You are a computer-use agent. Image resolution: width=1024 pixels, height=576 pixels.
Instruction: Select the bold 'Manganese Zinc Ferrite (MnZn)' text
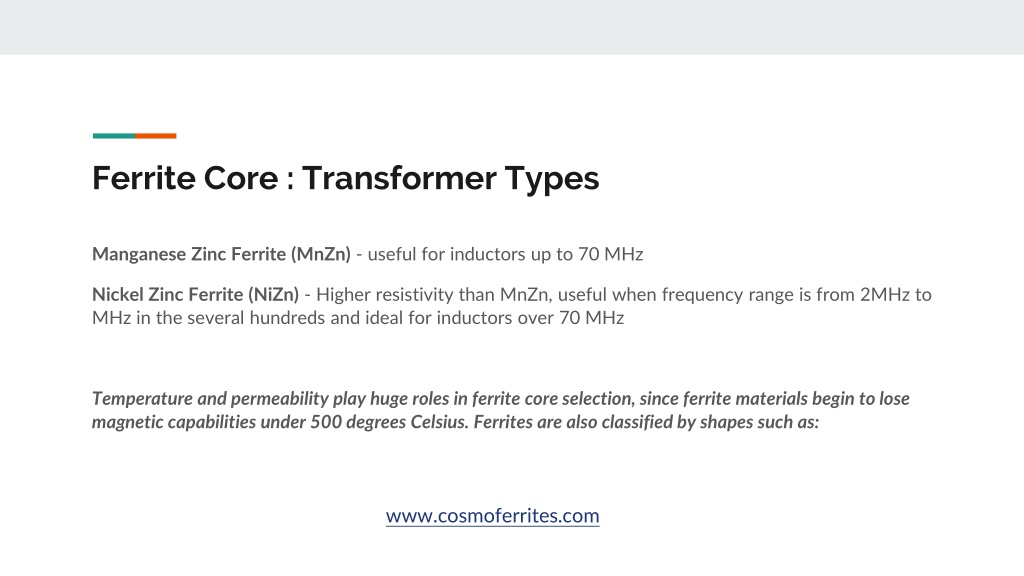221,254
